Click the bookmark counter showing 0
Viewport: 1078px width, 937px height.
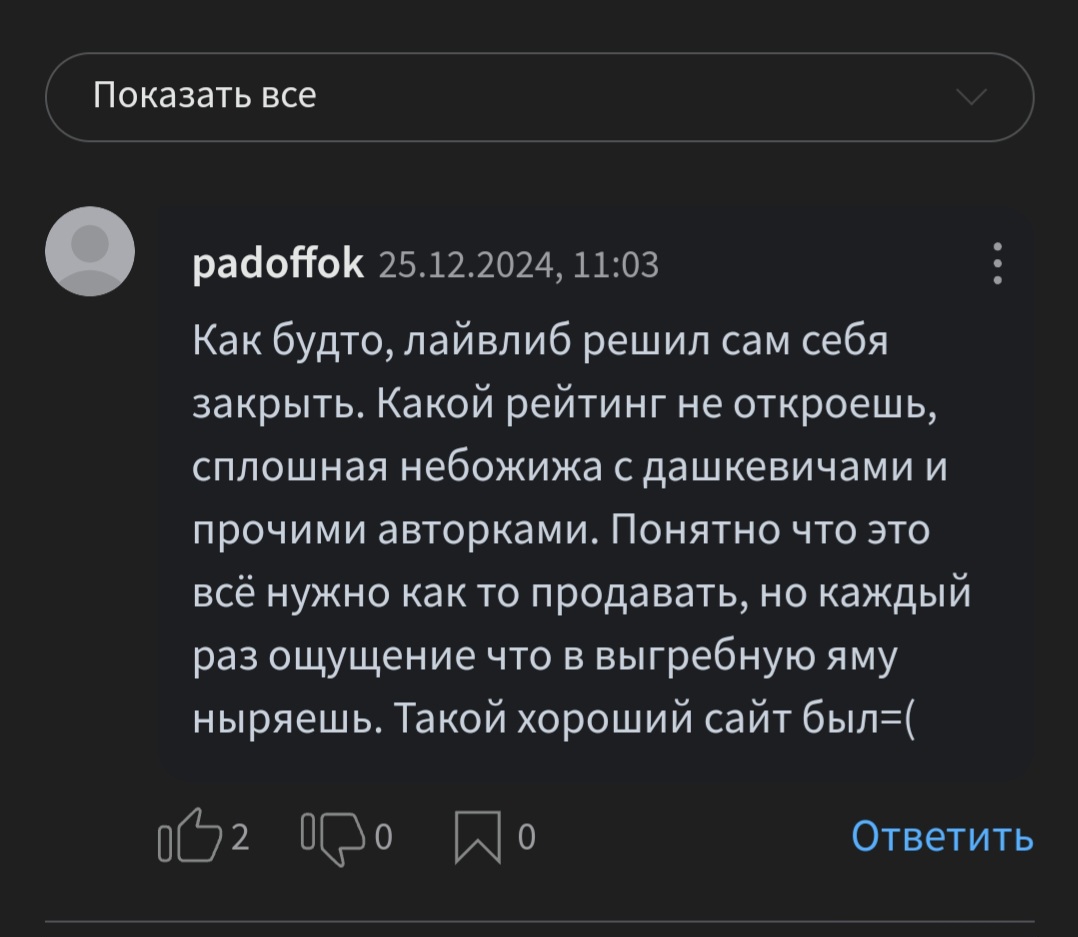(x=527, y=837)
